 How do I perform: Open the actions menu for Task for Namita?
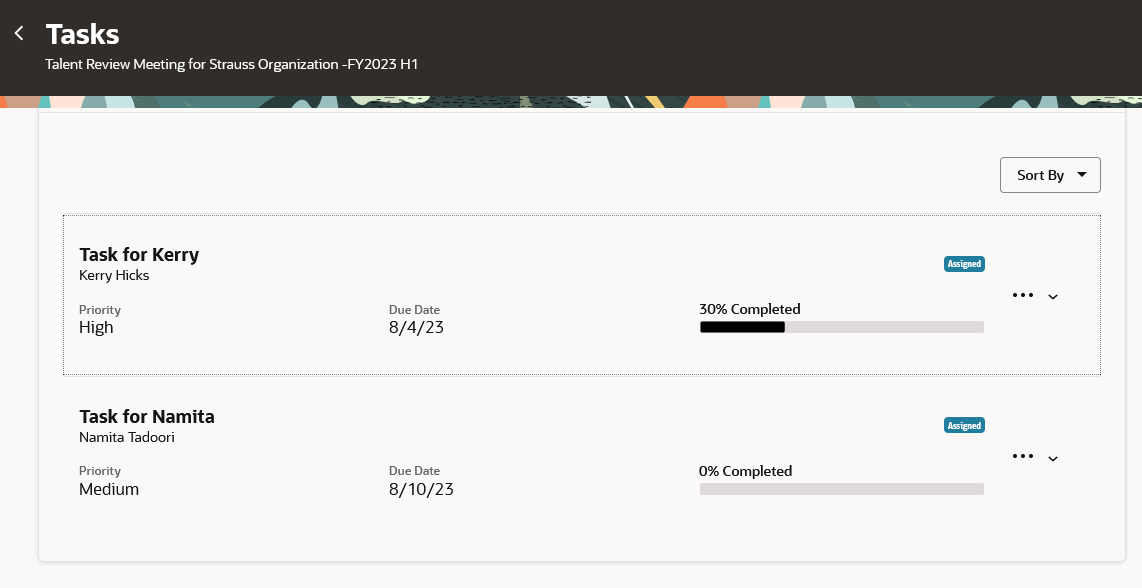coord(1023,456)
